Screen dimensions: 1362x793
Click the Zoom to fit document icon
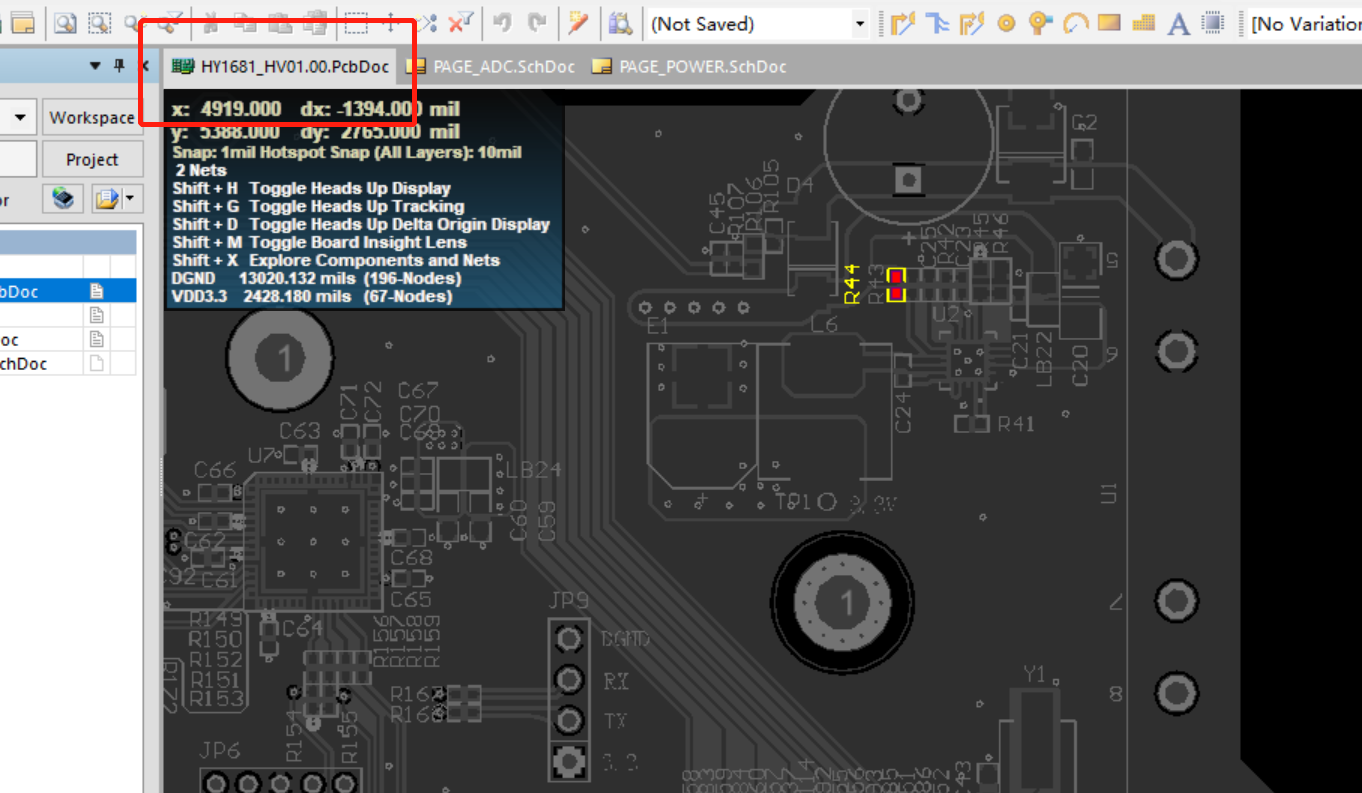[65, 22]
